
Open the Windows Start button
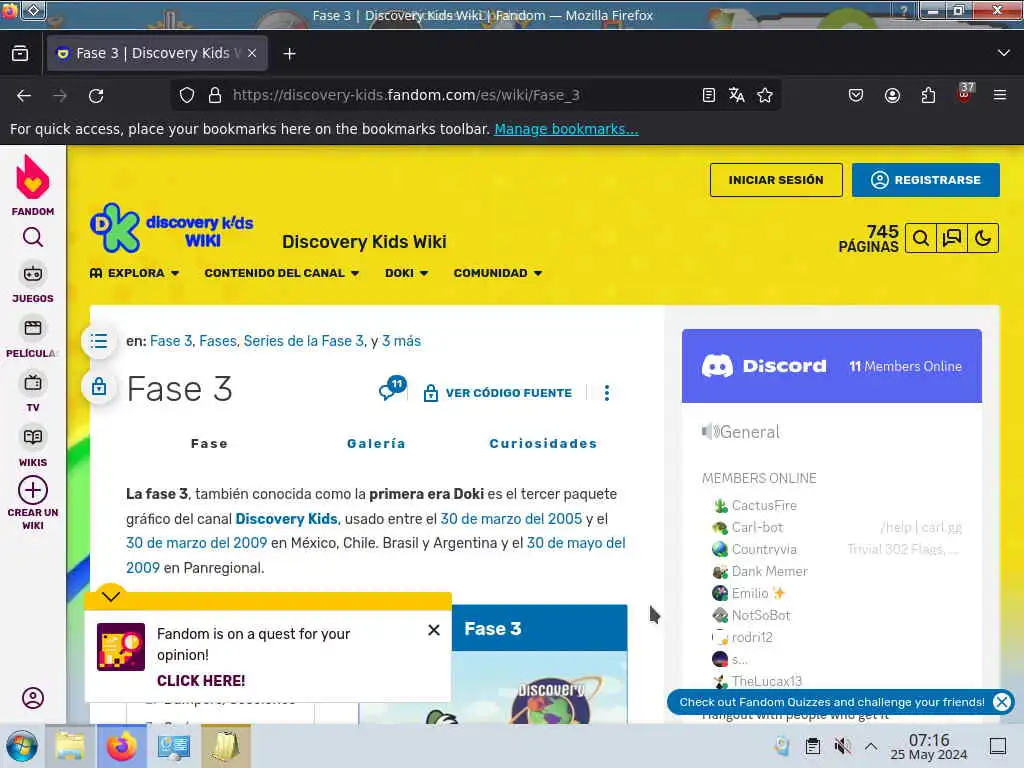22,746
